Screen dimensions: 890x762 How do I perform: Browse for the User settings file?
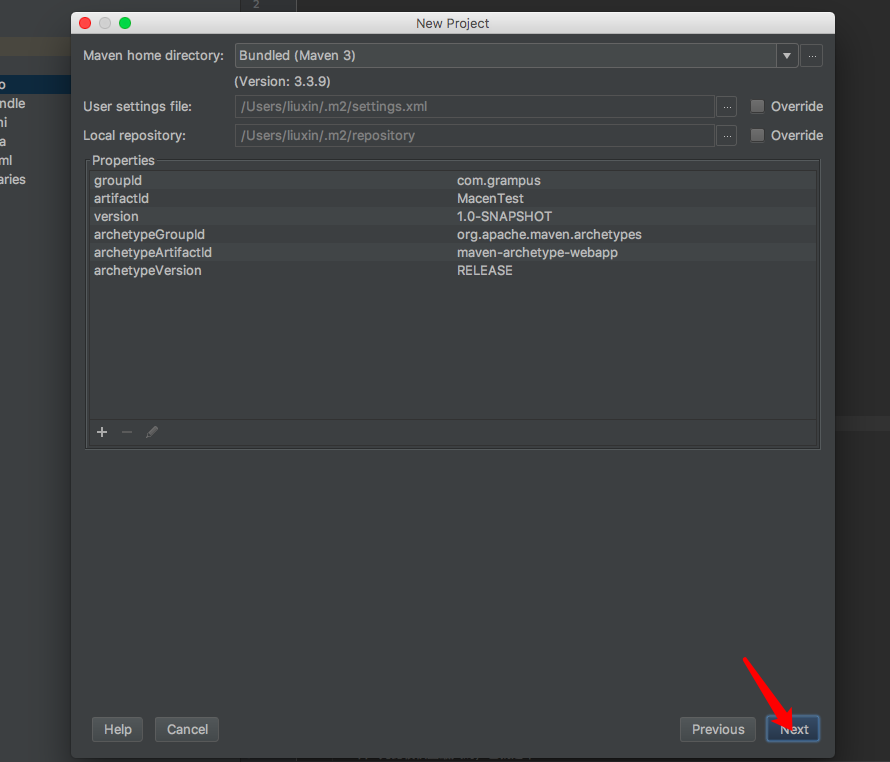[x=727, y=107]
